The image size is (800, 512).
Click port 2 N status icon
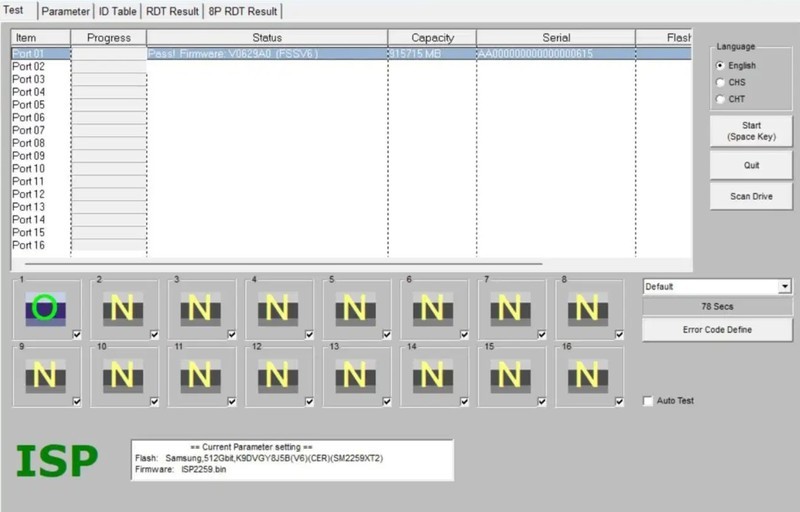click(123, 309)
